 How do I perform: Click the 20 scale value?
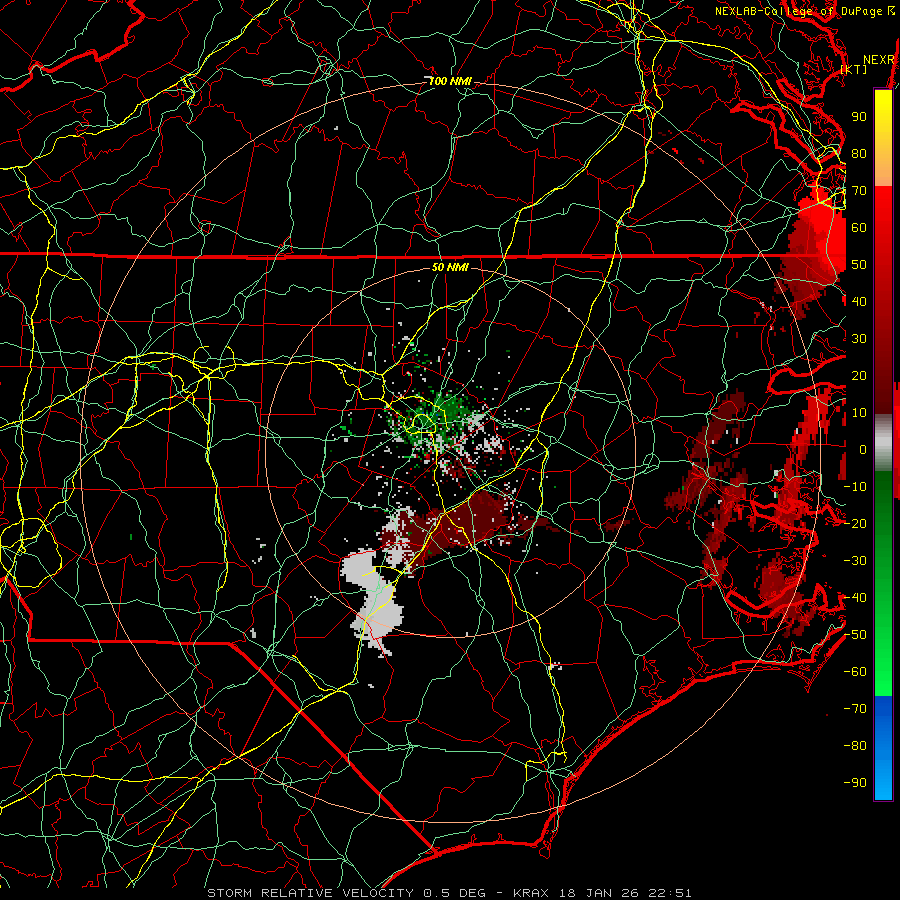(x=859, y=375)
